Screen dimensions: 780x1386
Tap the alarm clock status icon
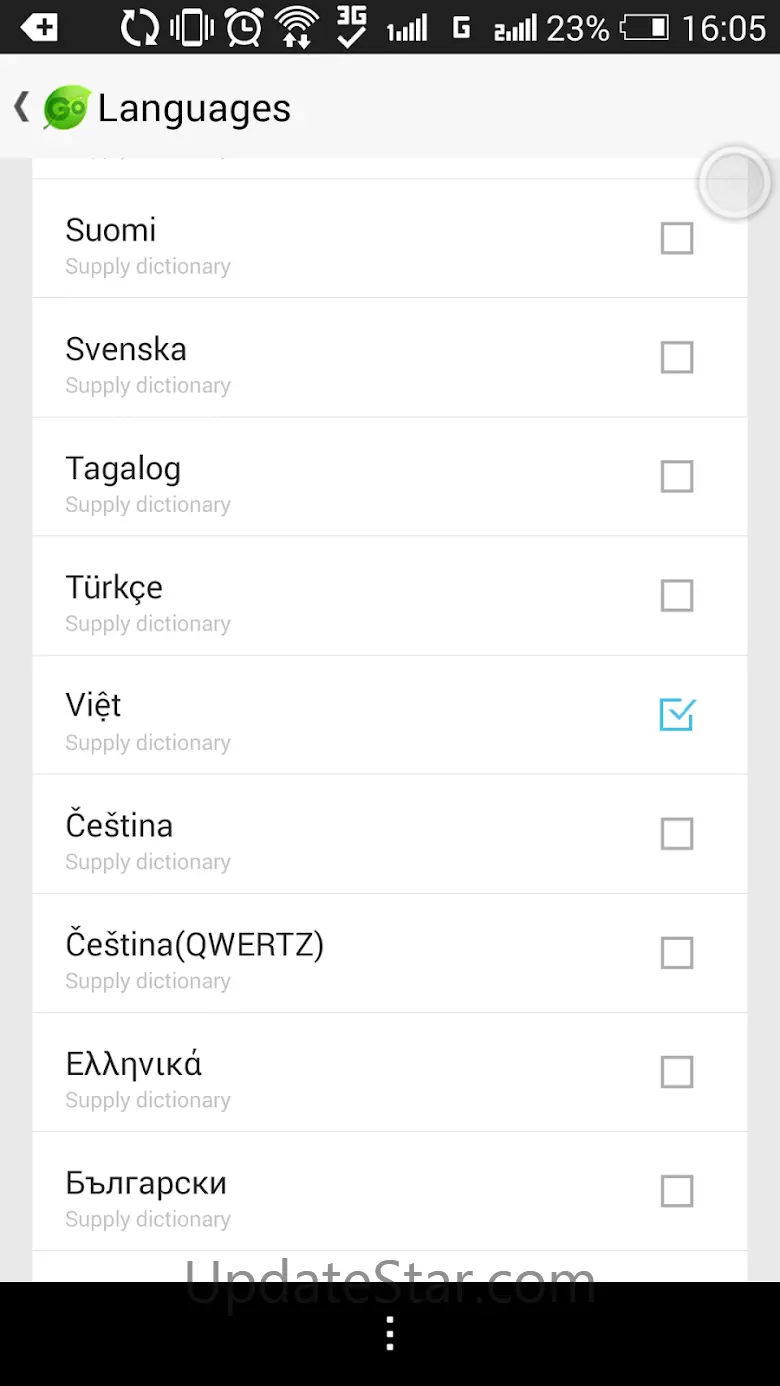tap(244, 27)
